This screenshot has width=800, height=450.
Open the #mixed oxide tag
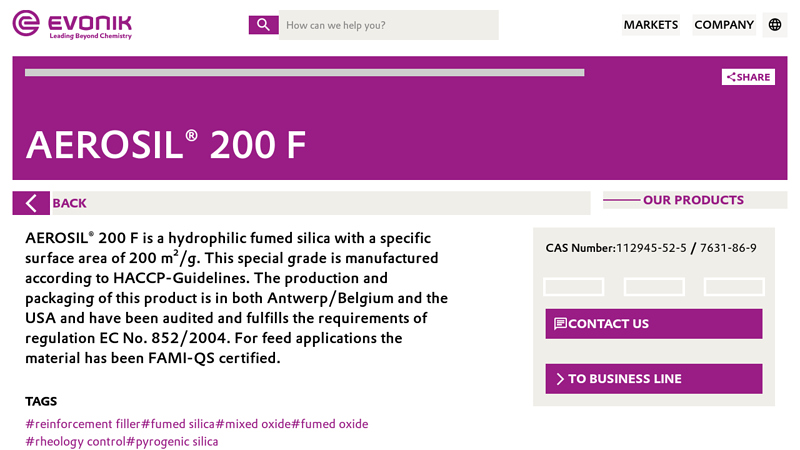click(253, 424)
